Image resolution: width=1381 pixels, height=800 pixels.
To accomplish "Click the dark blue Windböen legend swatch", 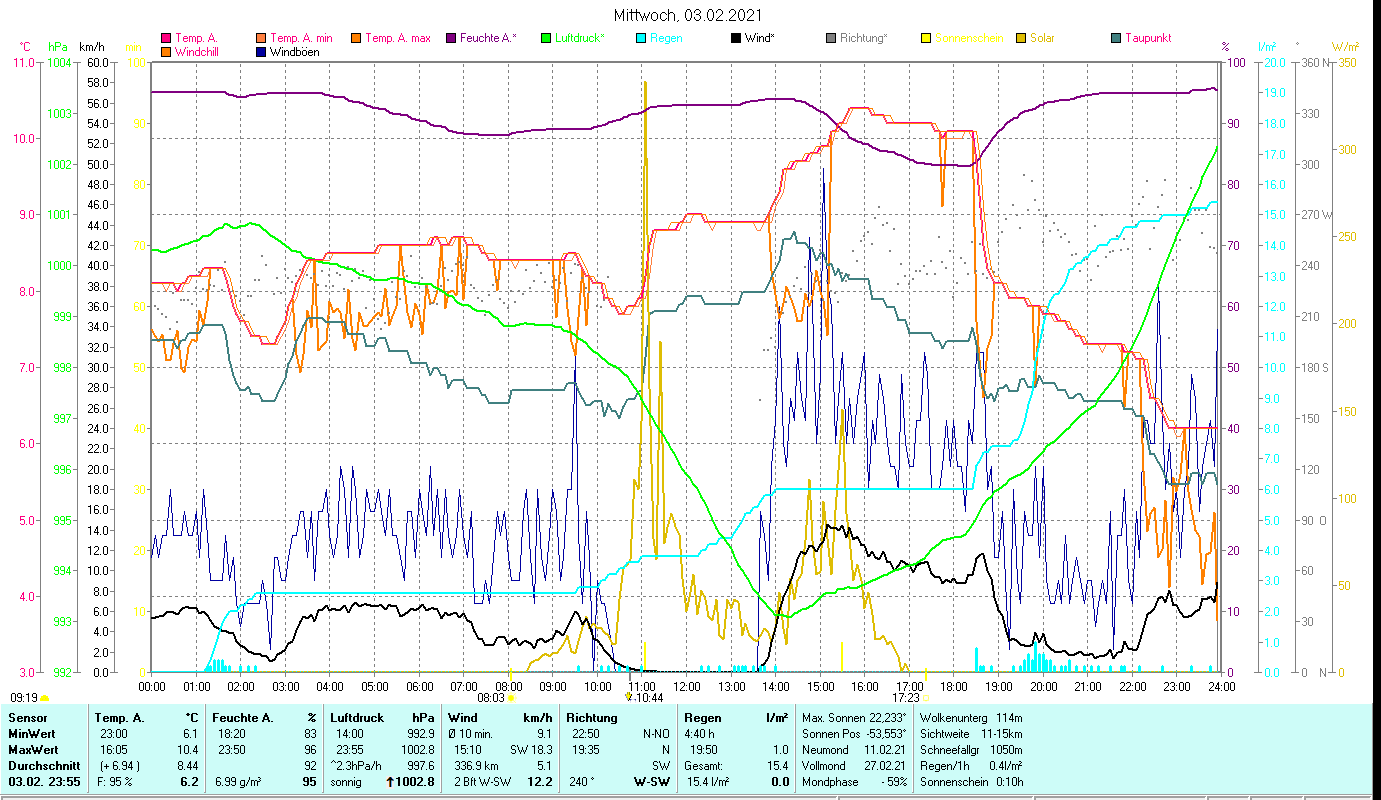I will [x=261, y=51].
